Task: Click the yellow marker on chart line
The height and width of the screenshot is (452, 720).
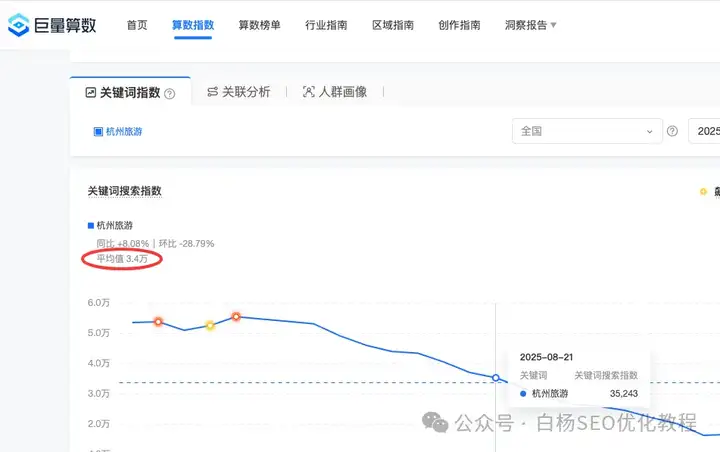Action: [210, 326]
